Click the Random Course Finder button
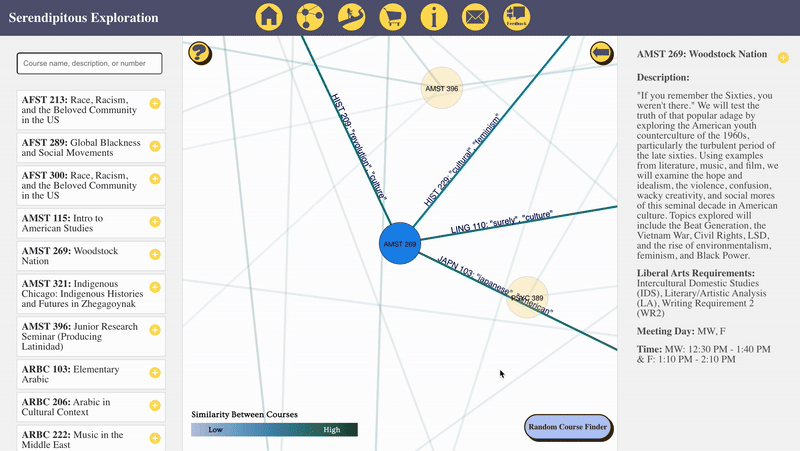800x451 pixels. click(x=568, y=427)
